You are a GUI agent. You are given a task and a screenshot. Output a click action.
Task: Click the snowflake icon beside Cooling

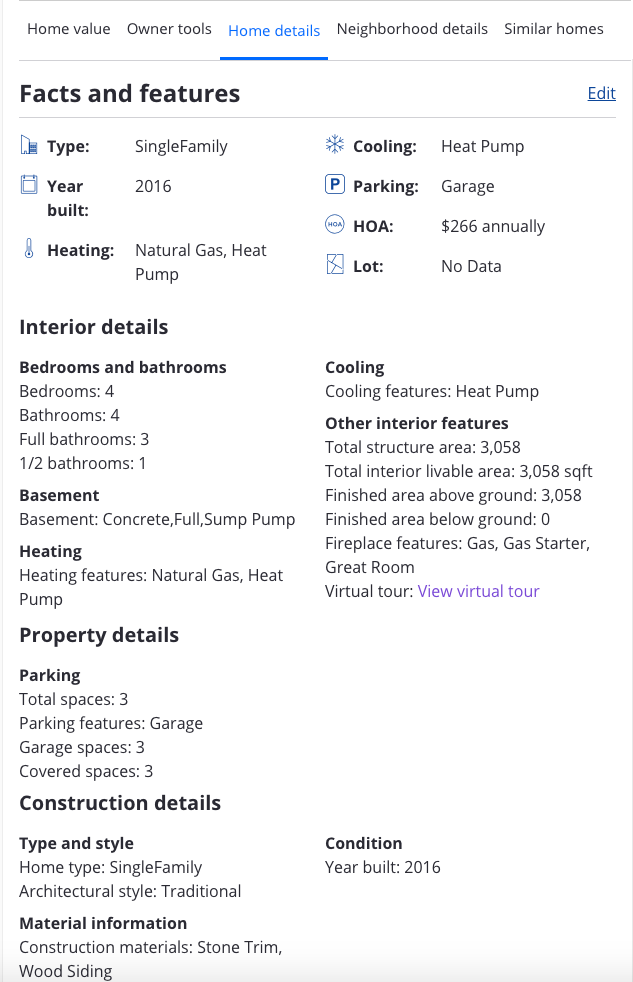pyautogui.click(x=335, y=146)
